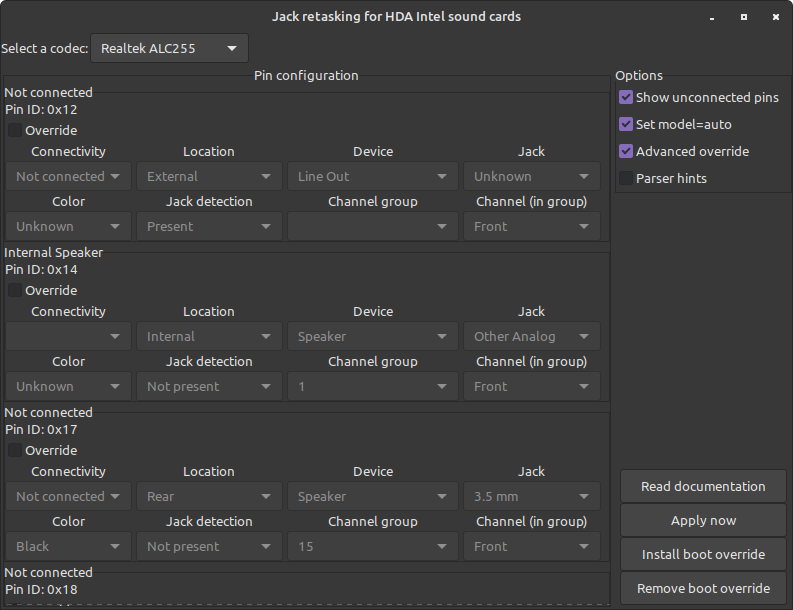Viewport: 793px width, 610px height.
Task: Open empty Channel group dropdown for pin 0x12
Action: click(x=373, y=226)
